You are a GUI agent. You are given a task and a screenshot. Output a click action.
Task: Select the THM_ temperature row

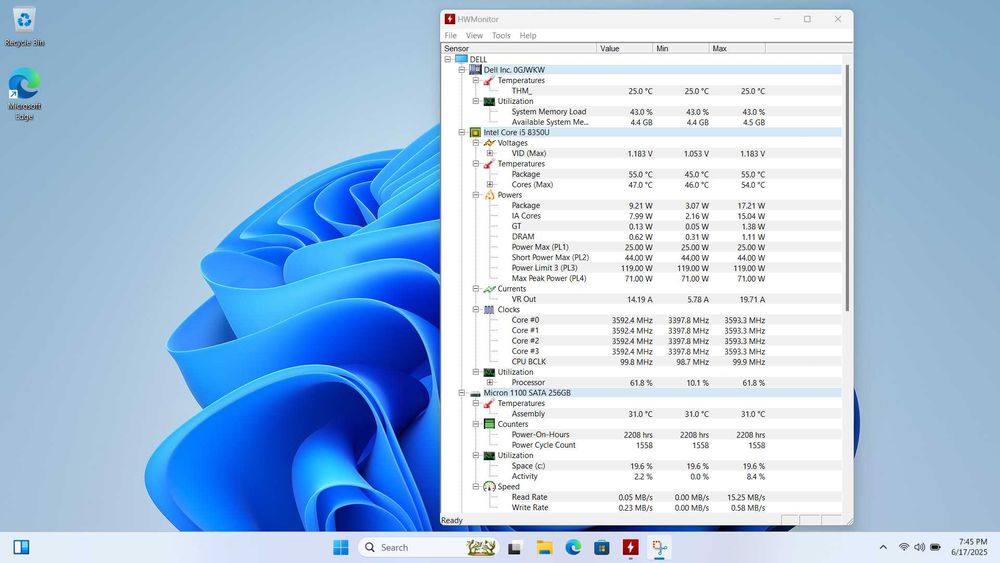(x=641, y=91)
